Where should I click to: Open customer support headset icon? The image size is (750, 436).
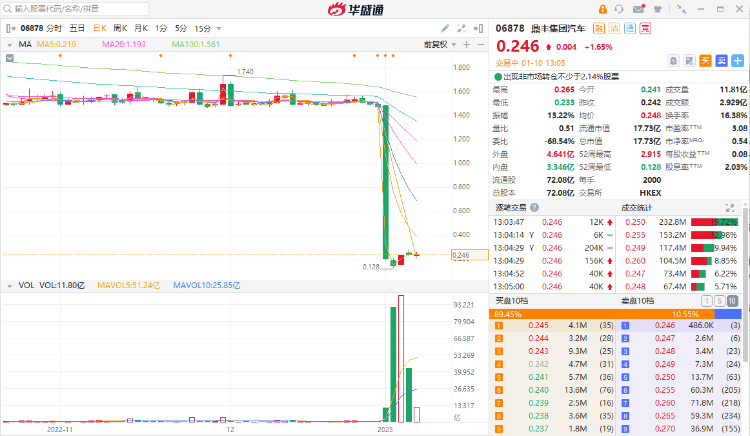pyautogui.click(x=619, y=9)
